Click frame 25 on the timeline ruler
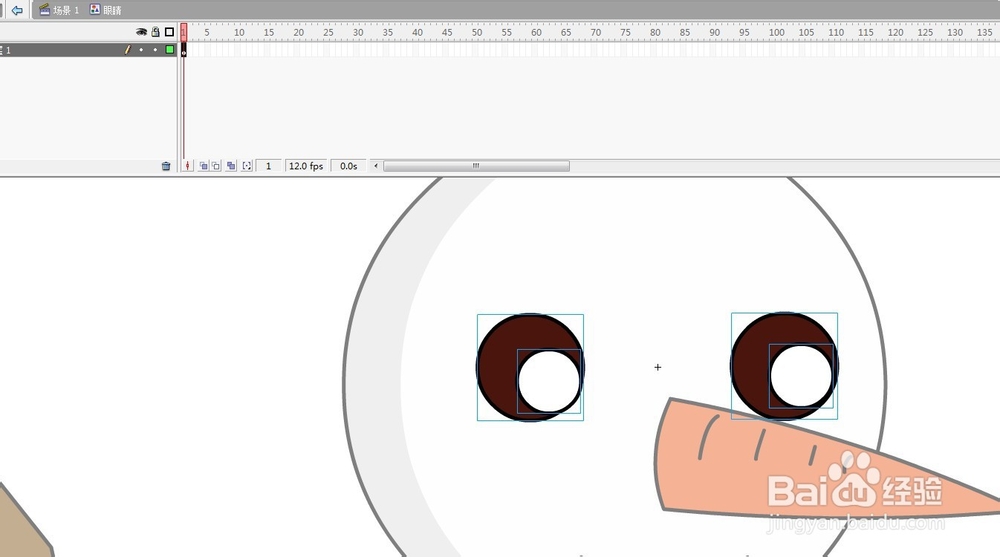Screen dimensions: 1000x557 pyautogui.click(x=328, y=32)
